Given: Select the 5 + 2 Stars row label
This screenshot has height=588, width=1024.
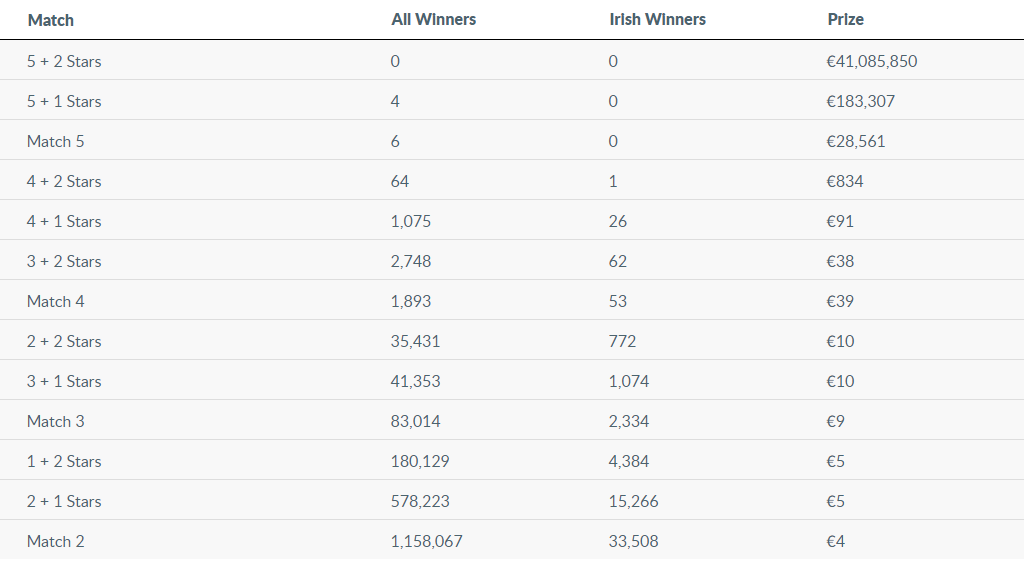Looking at the screenshot, I should point(64,61).
